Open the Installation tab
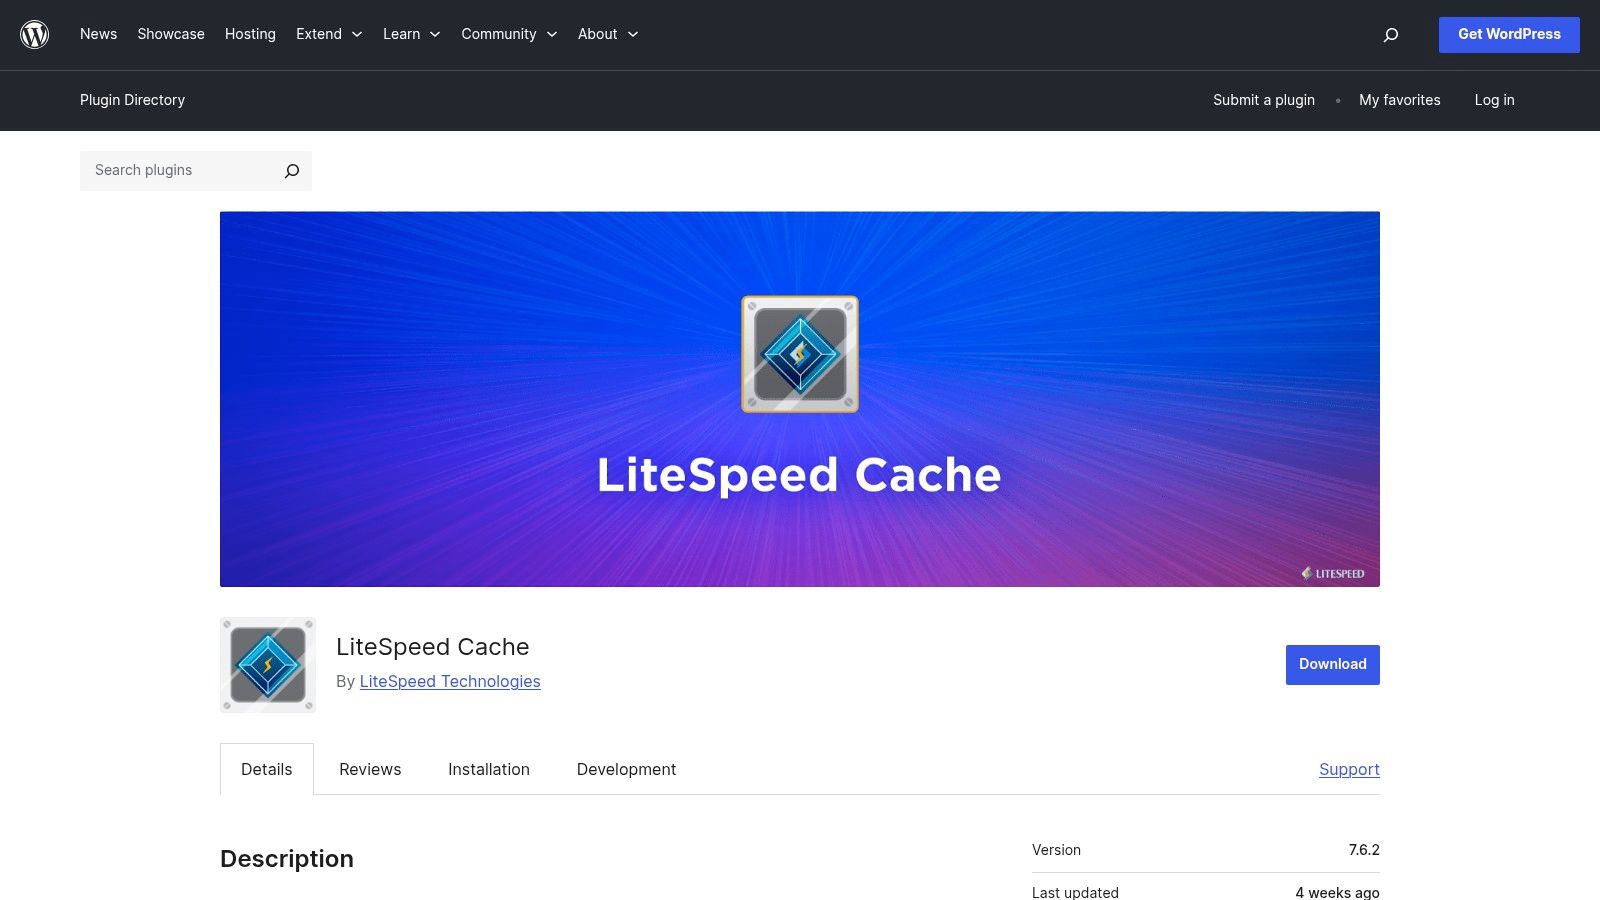Screen dimensions: 1600x900 (x=488, y=769)
